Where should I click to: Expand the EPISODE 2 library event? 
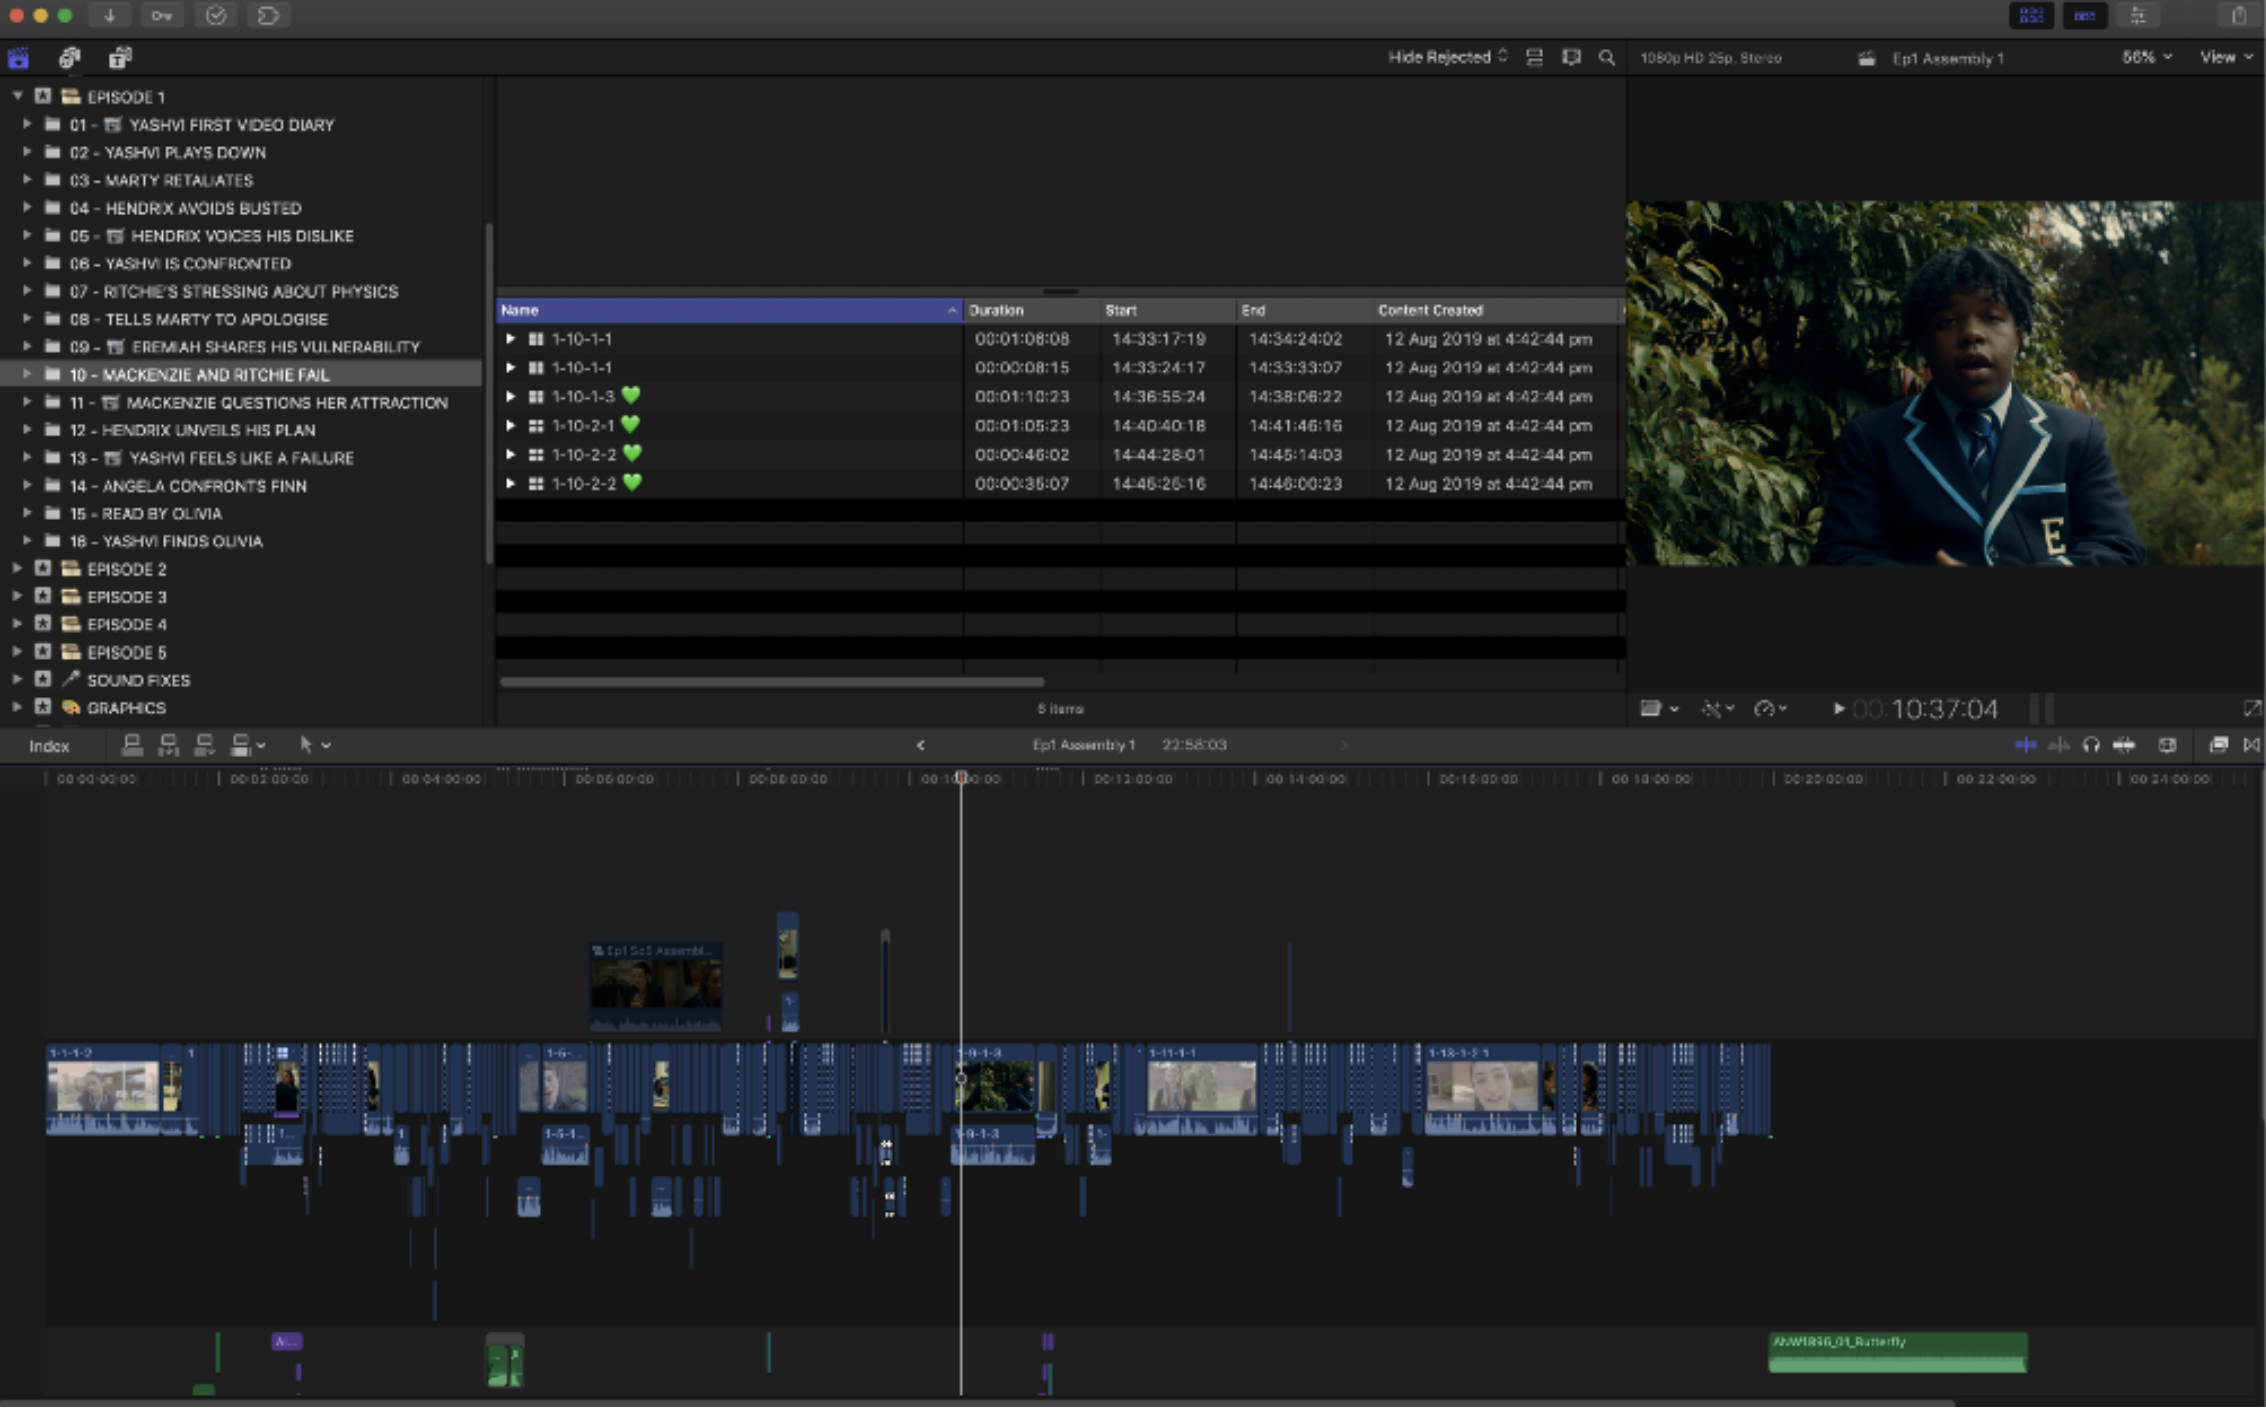17,569
